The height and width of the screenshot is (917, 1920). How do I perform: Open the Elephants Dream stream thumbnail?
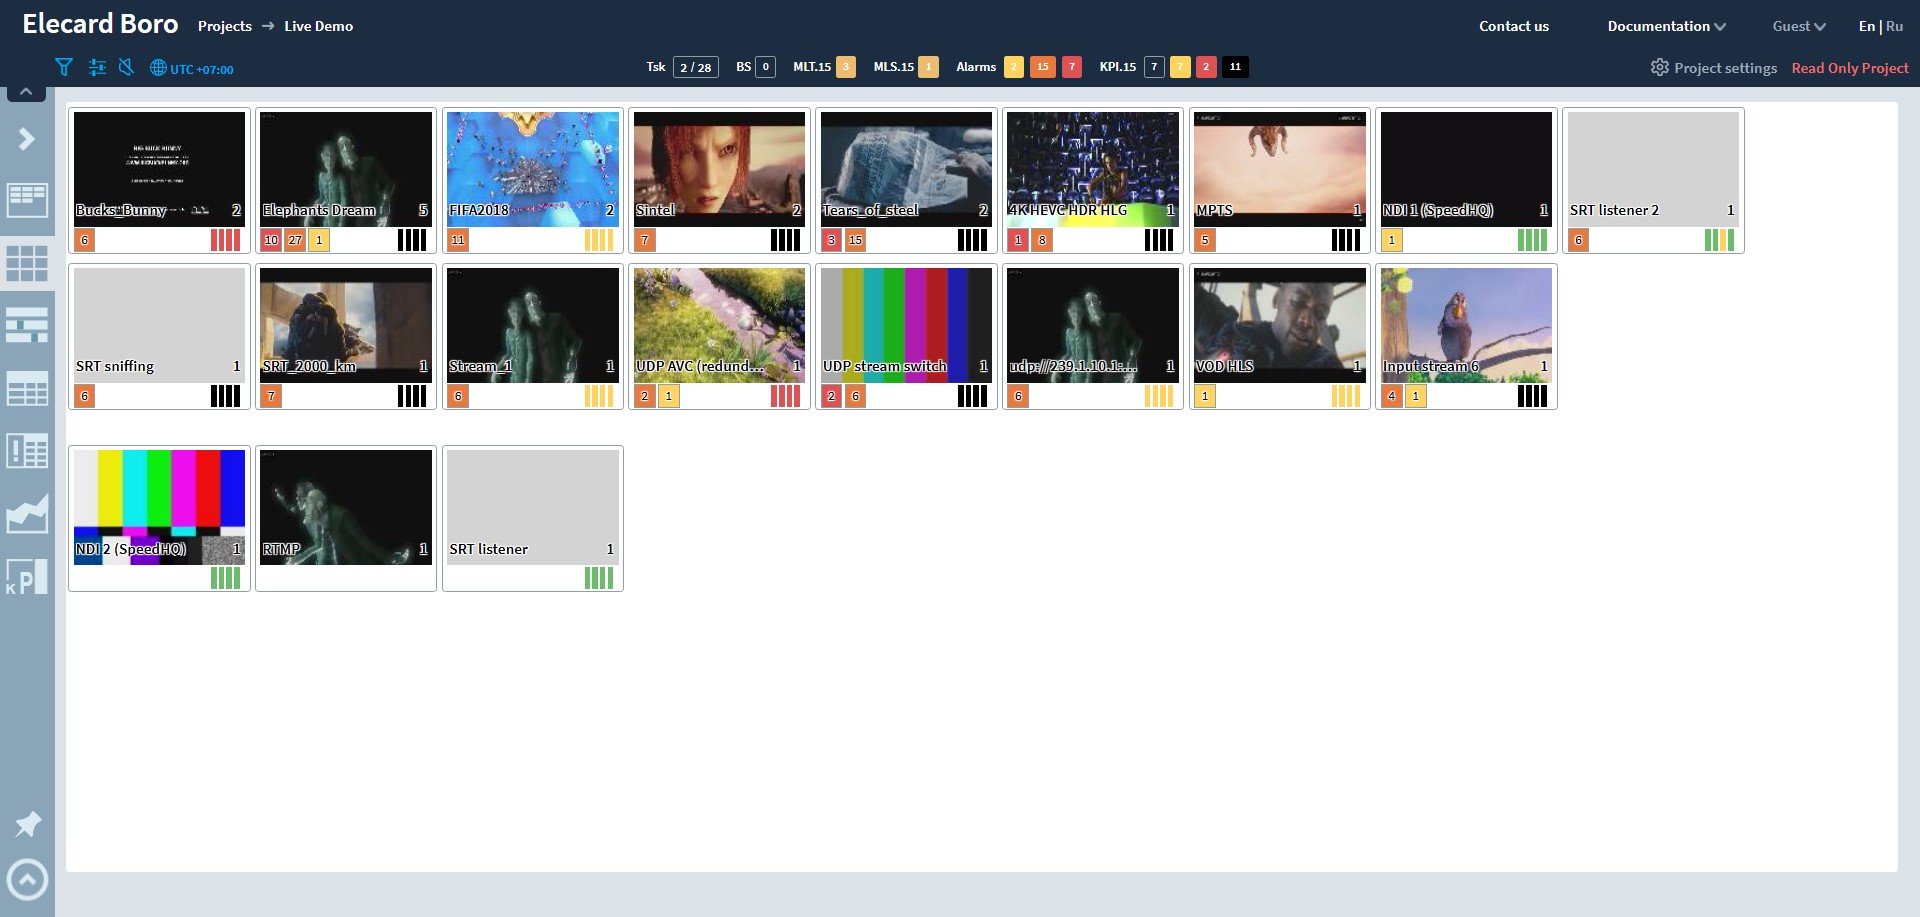tap(346, 169)
